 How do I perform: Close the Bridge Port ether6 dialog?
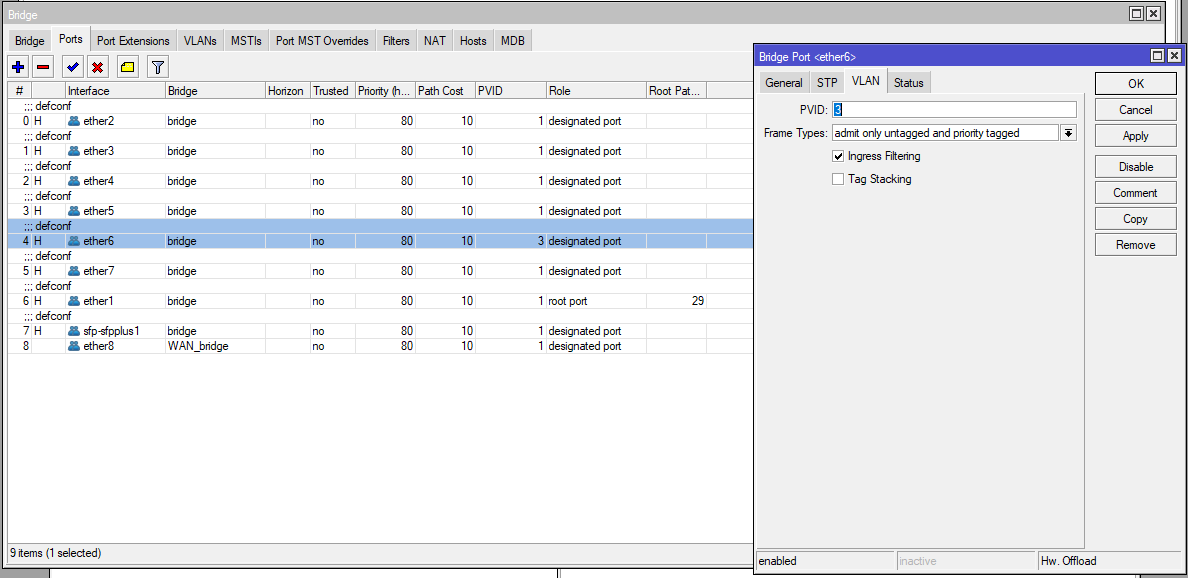1174,56
